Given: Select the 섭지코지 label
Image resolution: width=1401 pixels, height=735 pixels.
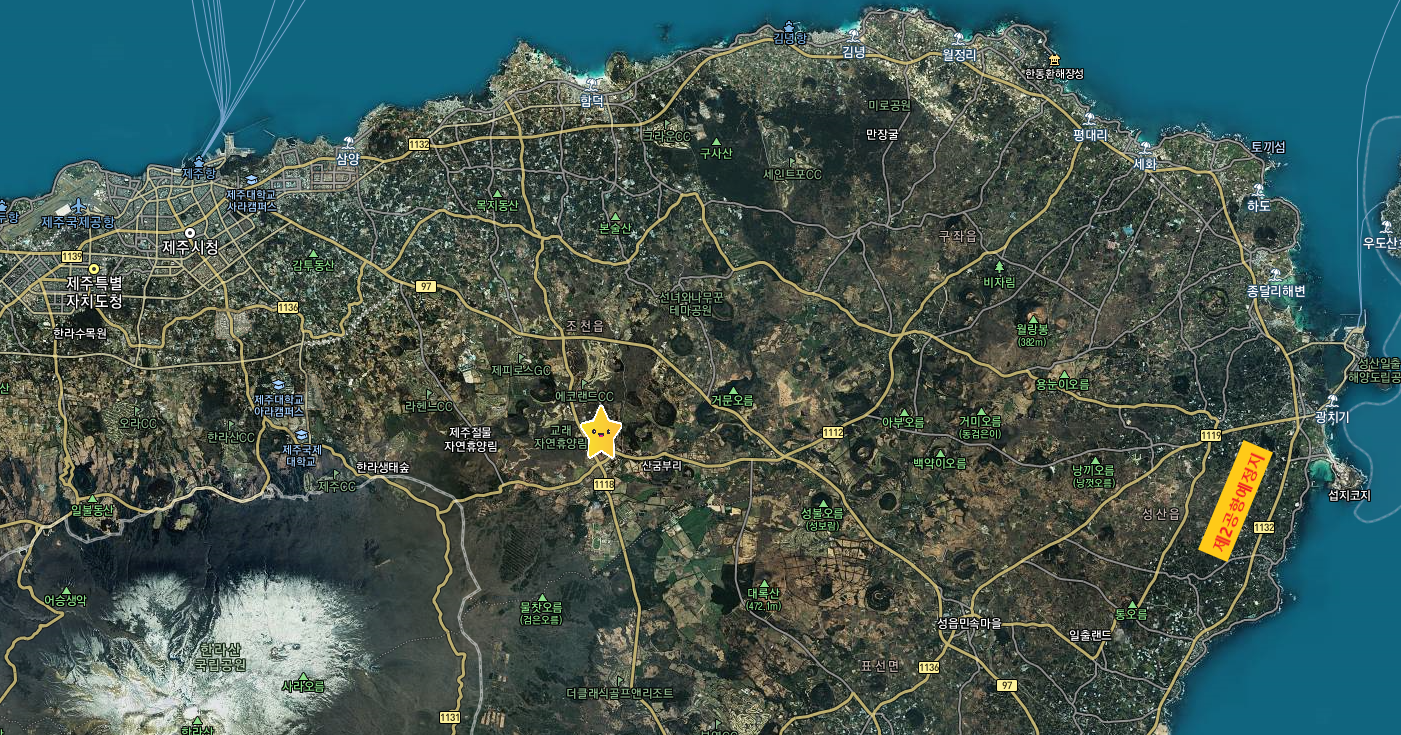Looking at the screenshot, I should pyautogui.click(x=1349, y=495).
